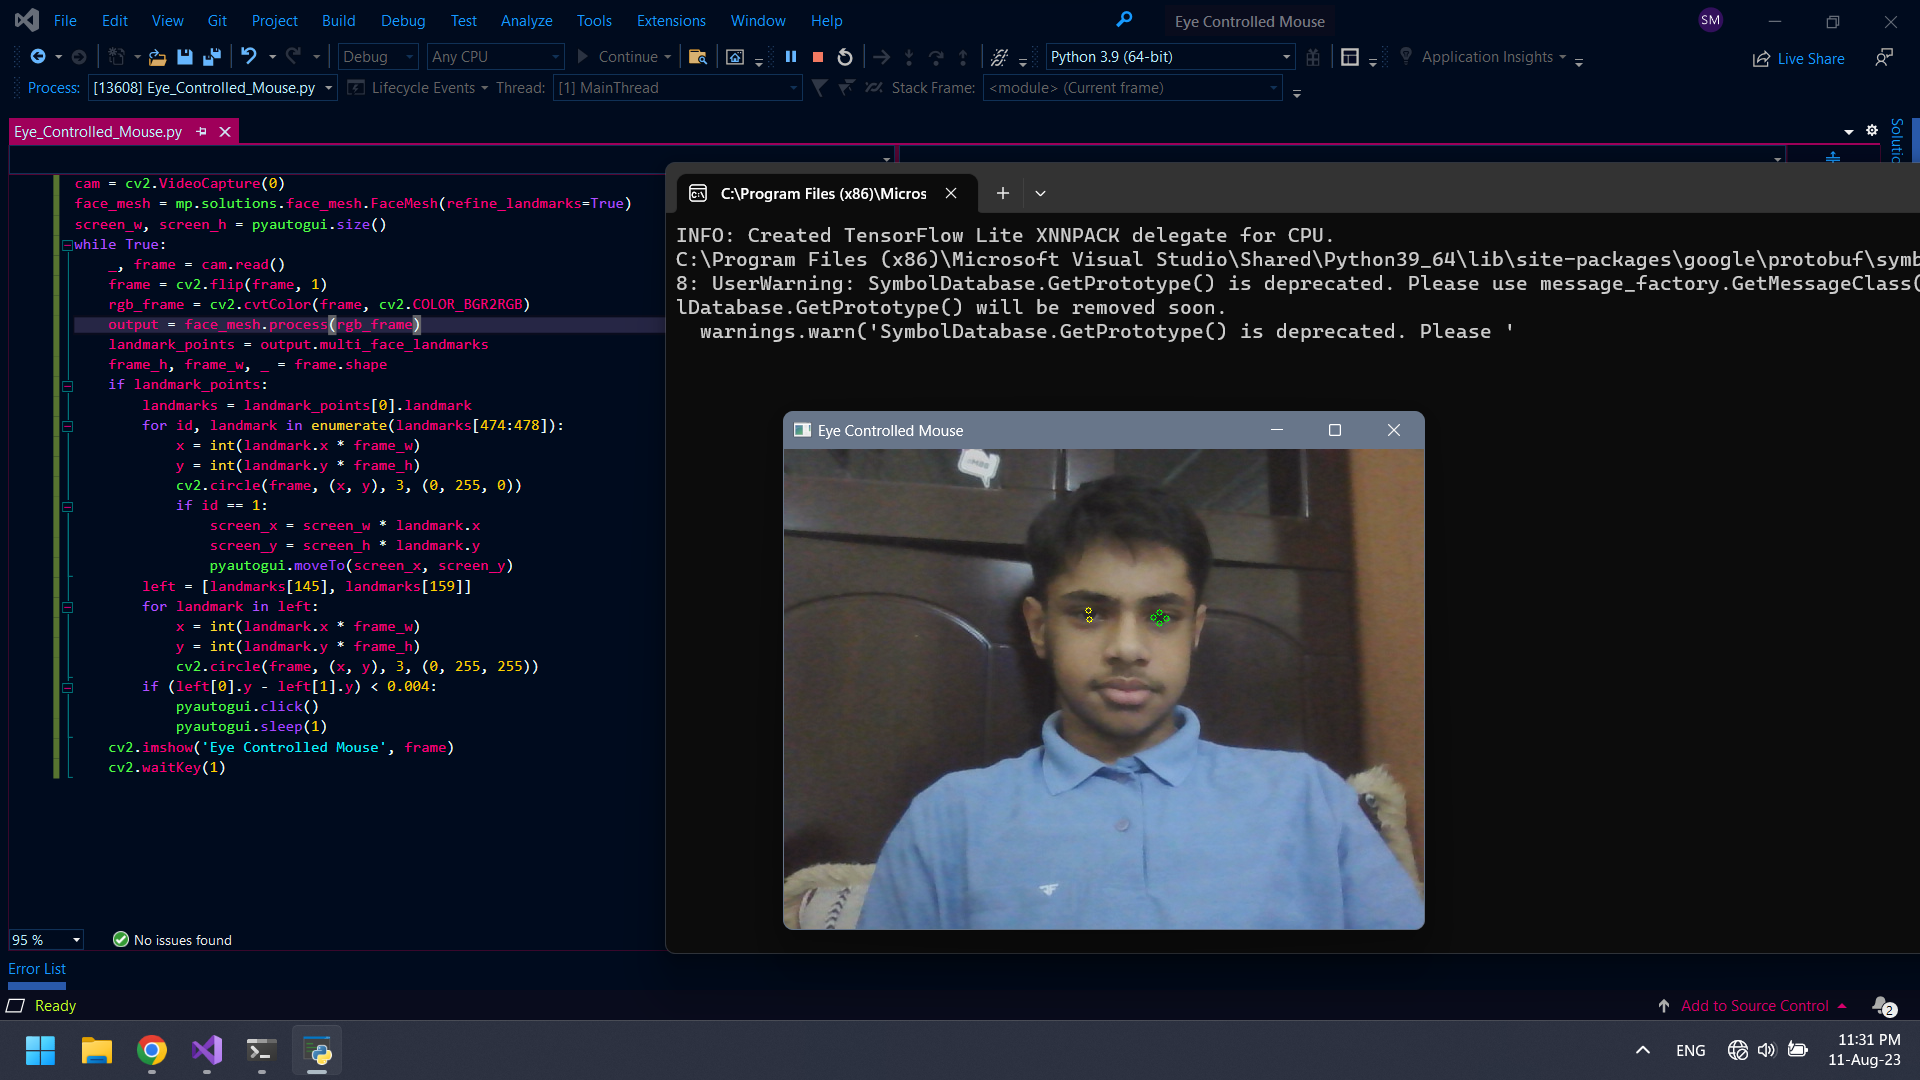Open the Any CPU platform dropdown

point(496,57)
